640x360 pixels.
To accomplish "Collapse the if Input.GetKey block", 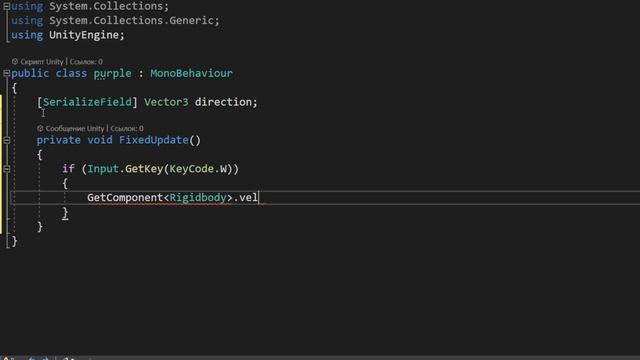I will point(7,169).
